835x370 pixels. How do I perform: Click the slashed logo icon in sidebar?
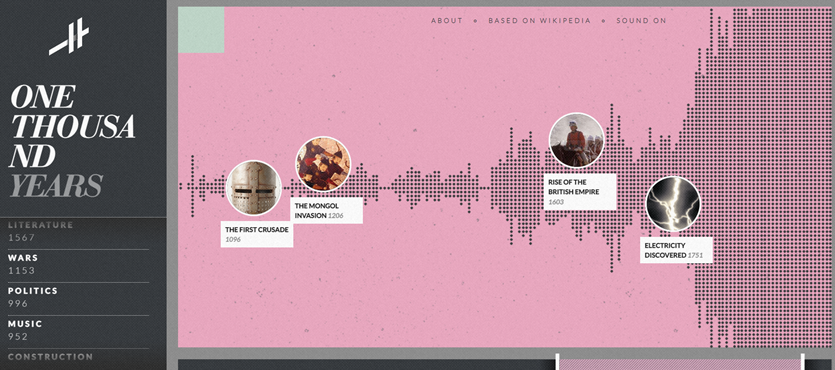coord(69,36)
